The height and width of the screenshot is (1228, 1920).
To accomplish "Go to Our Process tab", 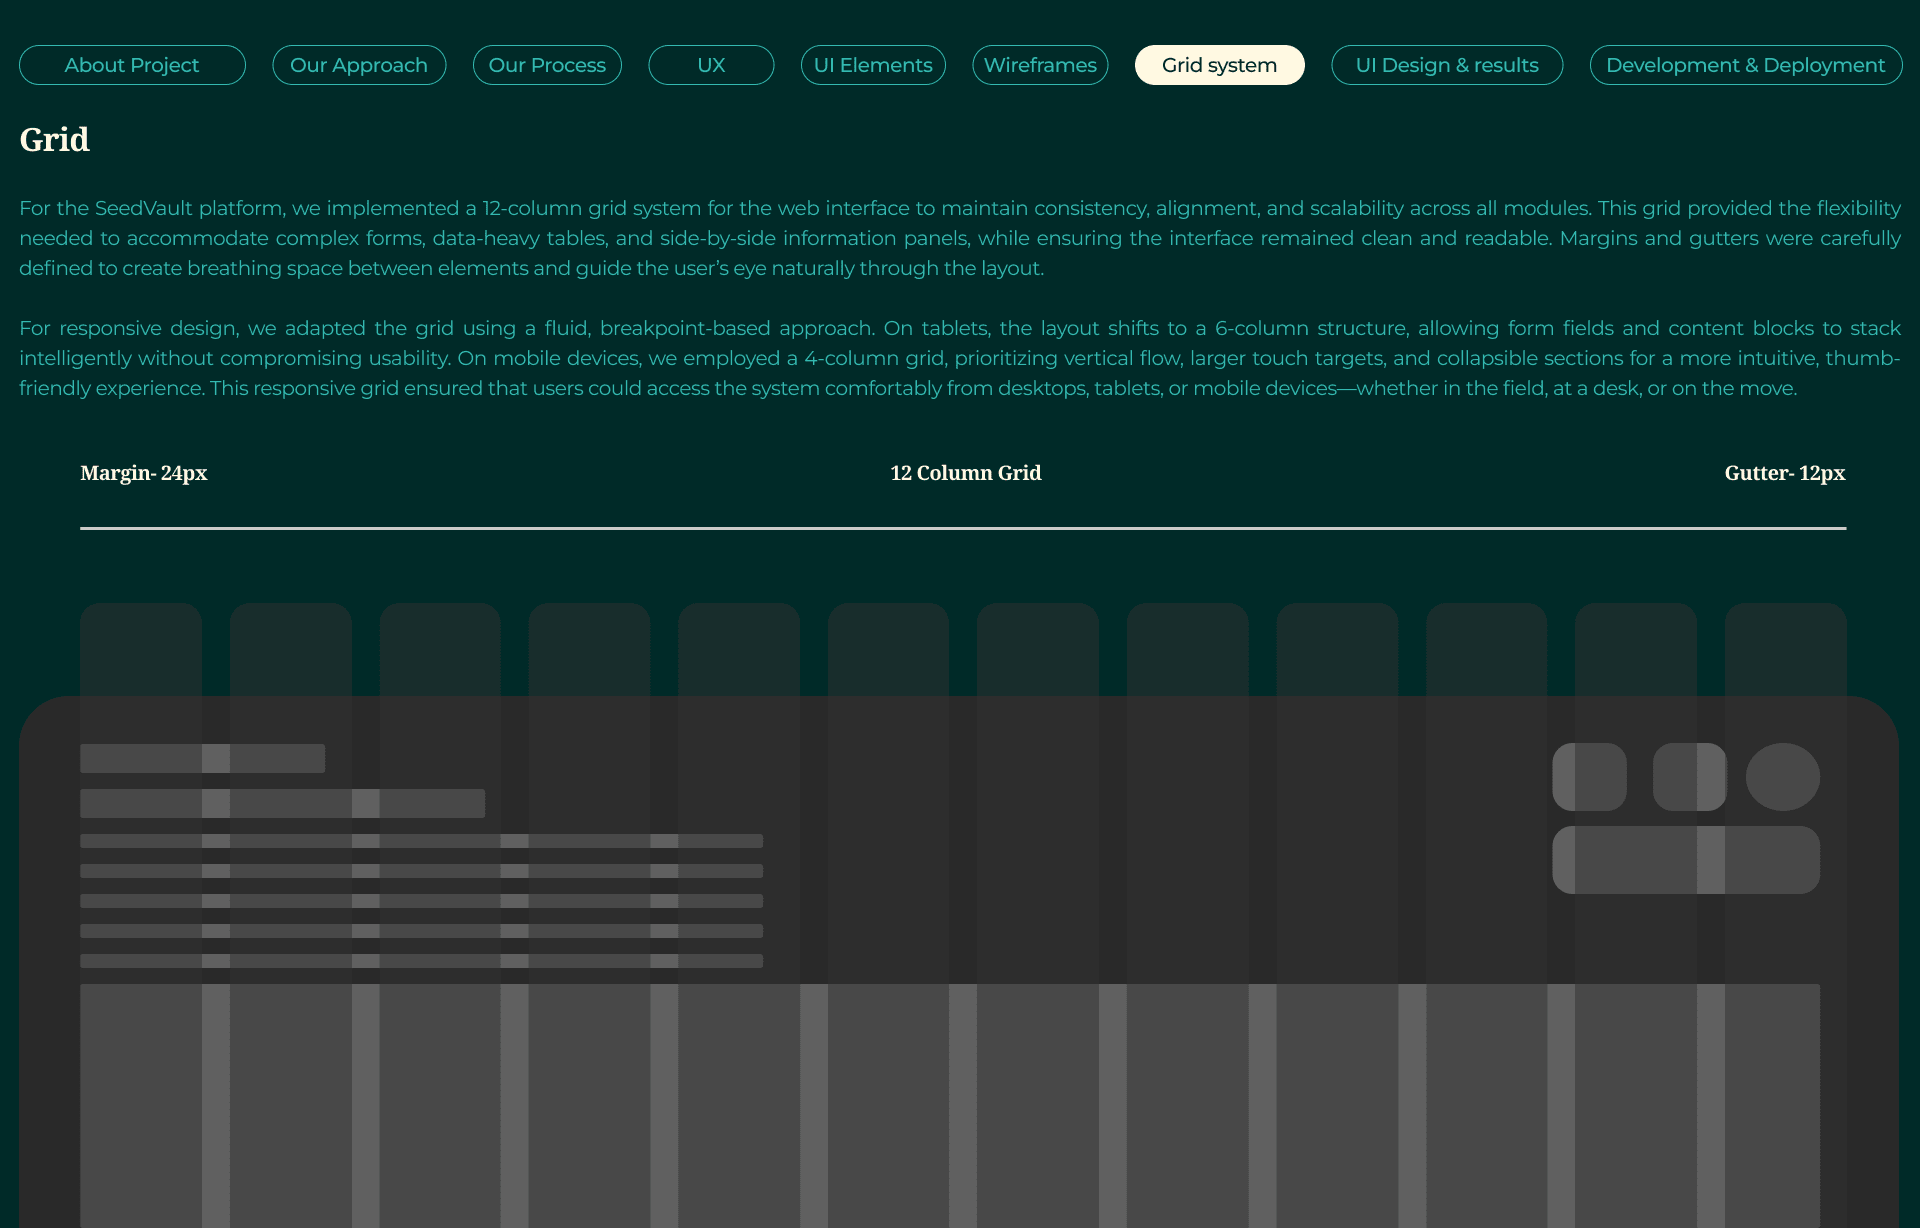I will tap(547, 65).
